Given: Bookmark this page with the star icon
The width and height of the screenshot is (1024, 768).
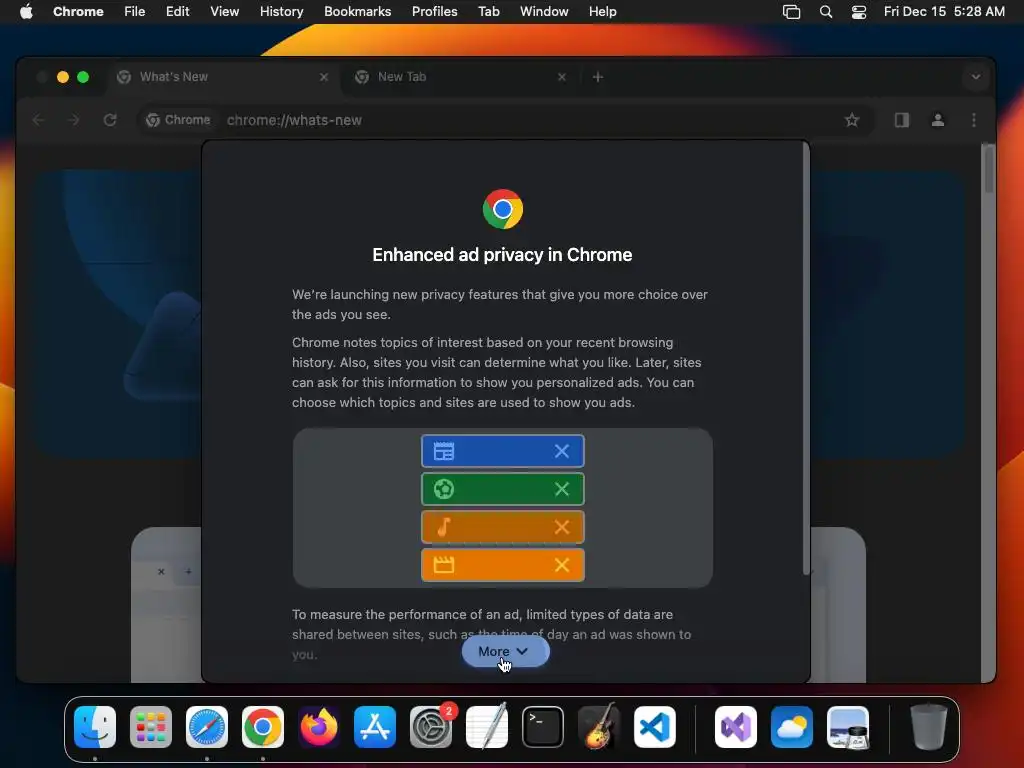Looking at the screenshot, I should tap(852, 120).
